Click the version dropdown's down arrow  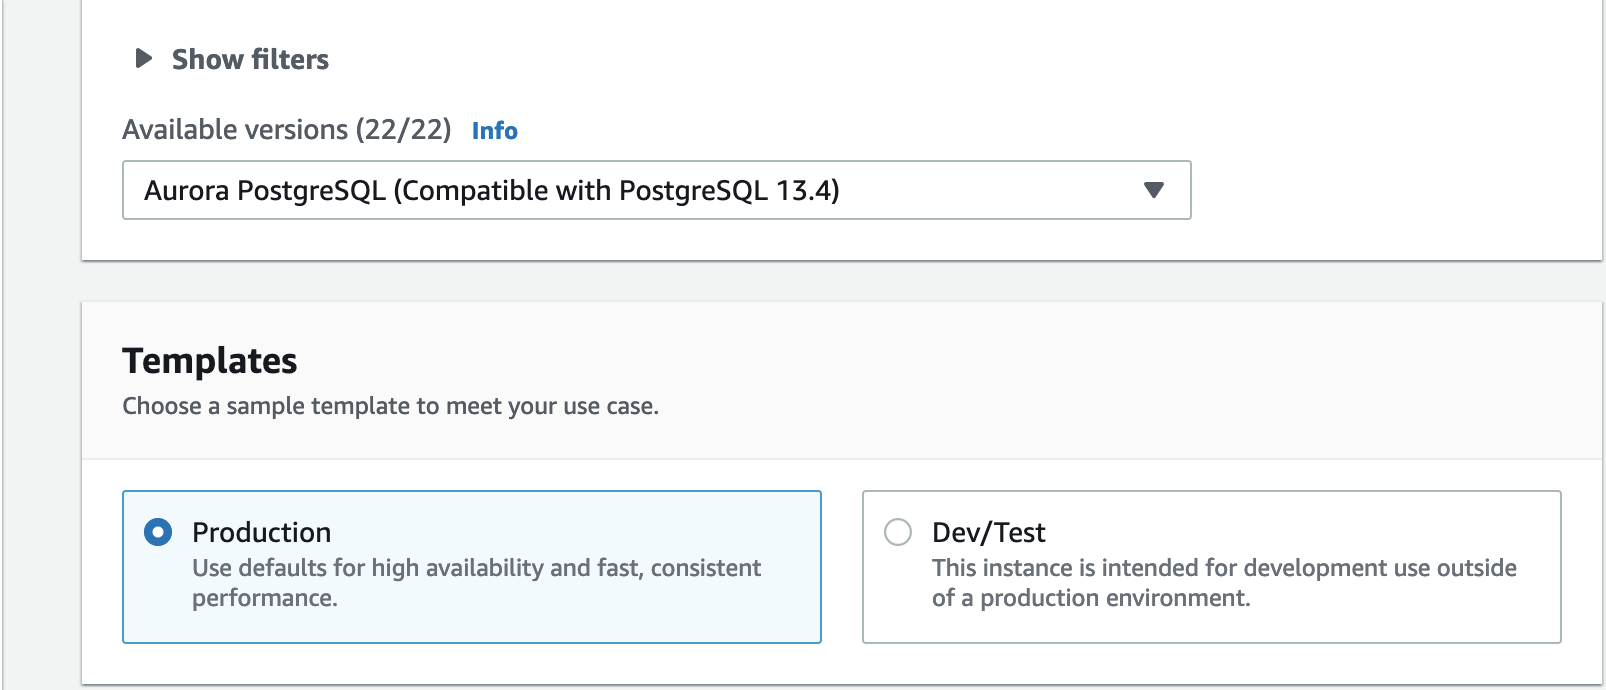1154,190
